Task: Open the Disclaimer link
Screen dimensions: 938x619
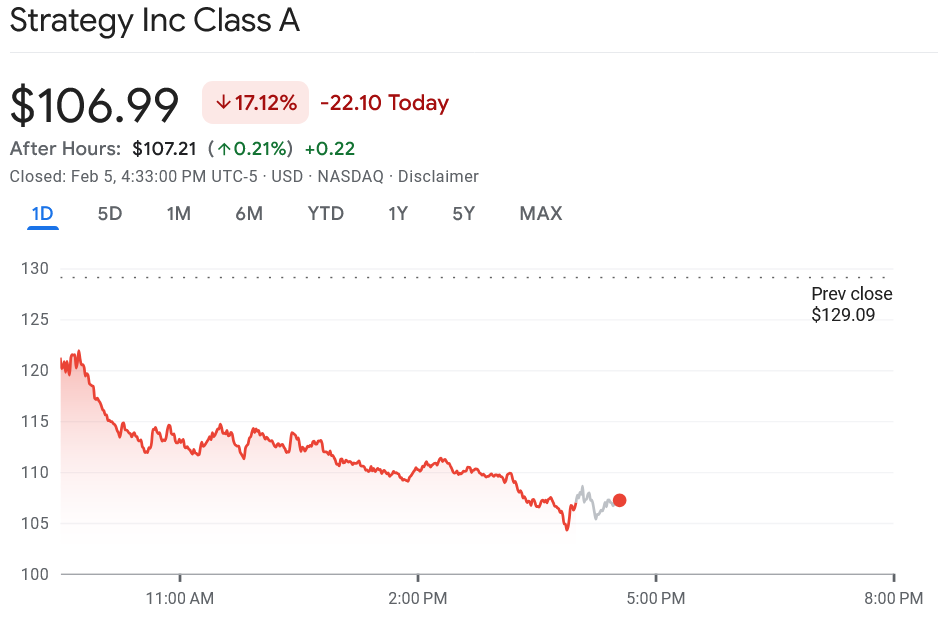Action: [438, 176]
